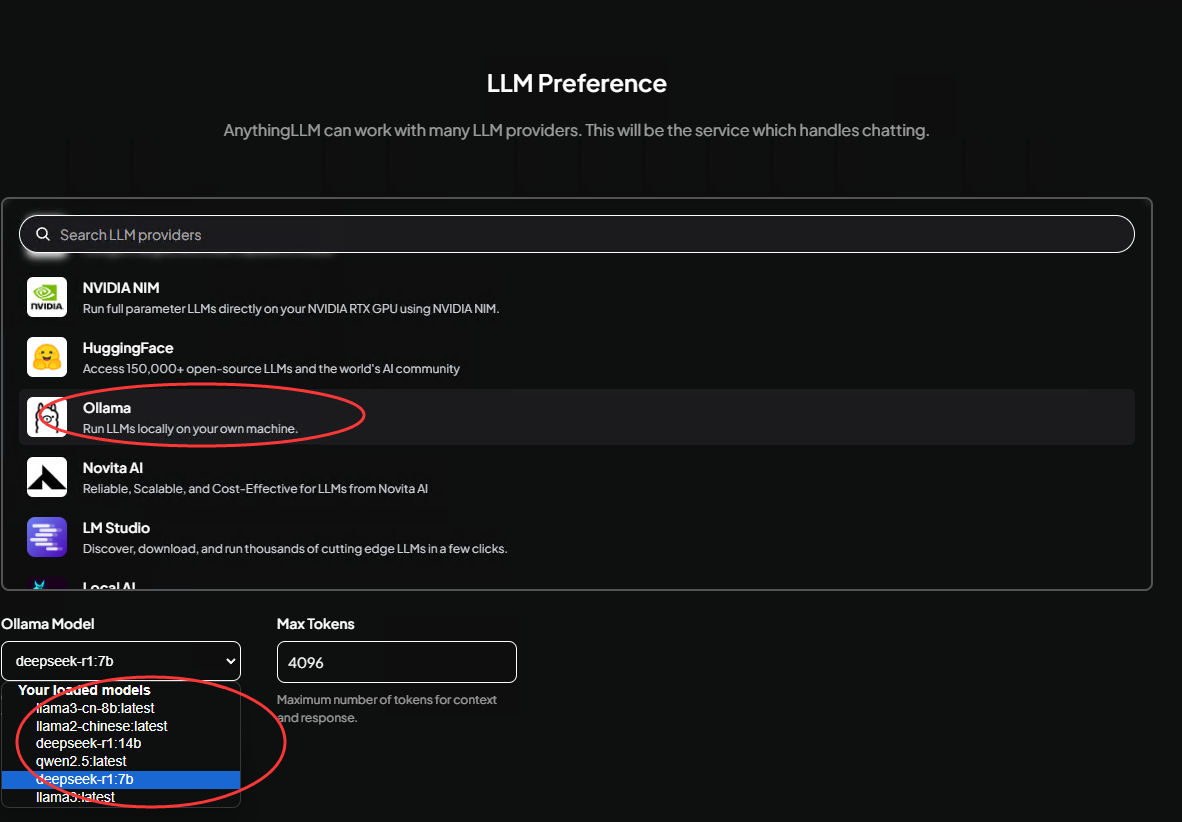1182x822 pixels.
Task: Select highlighted deepseek-r1:7b option
Action: pos(85,780)
